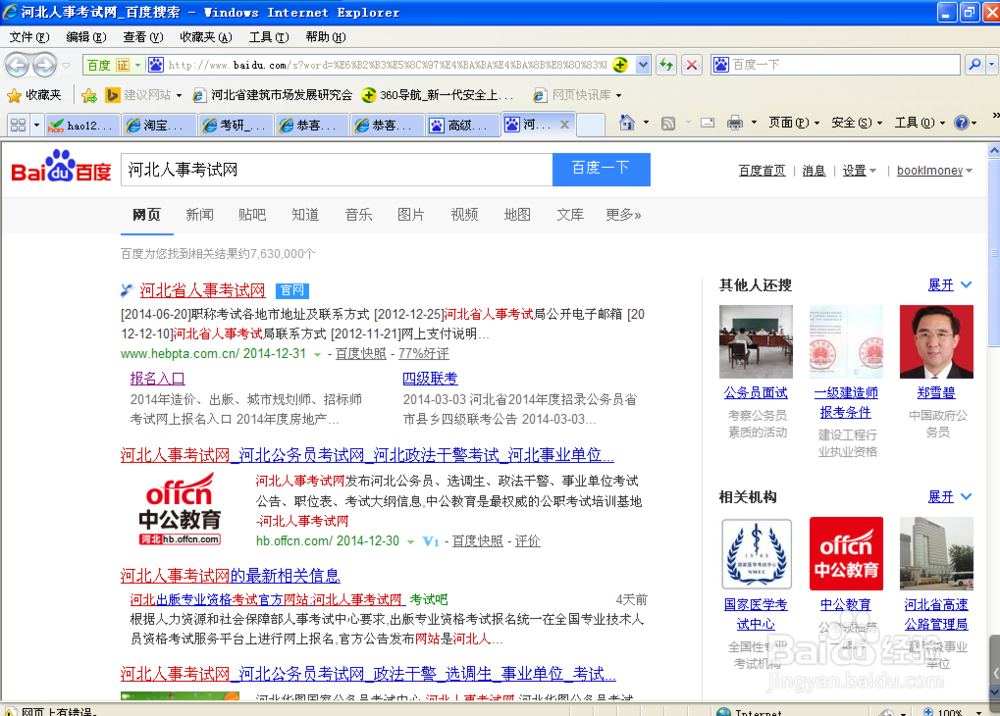Click the search magnifier icon
Viewport: 1000px width, 716px height.
[975, 64]
